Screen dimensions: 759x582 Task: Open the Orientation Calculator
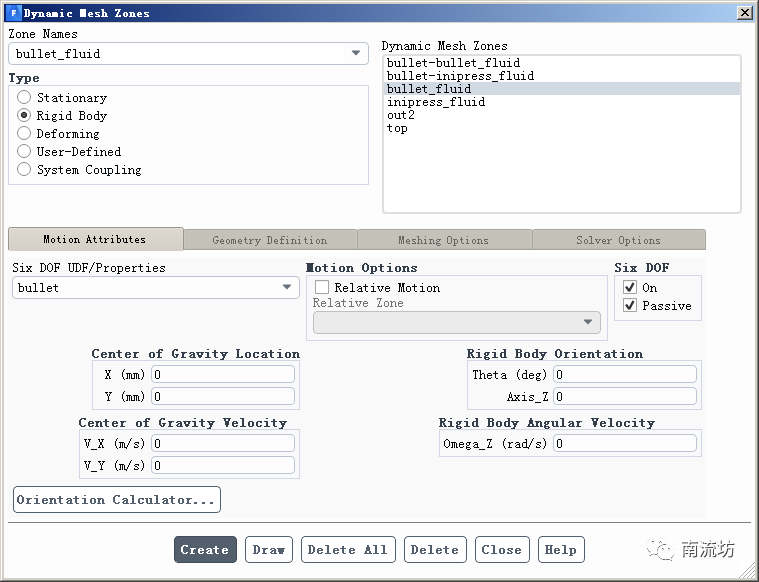(x=117, y=500)
